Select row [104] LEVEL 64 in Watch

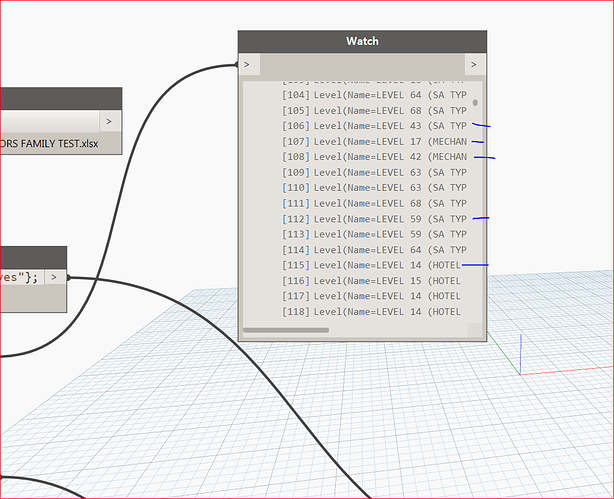tap(374, 95)
